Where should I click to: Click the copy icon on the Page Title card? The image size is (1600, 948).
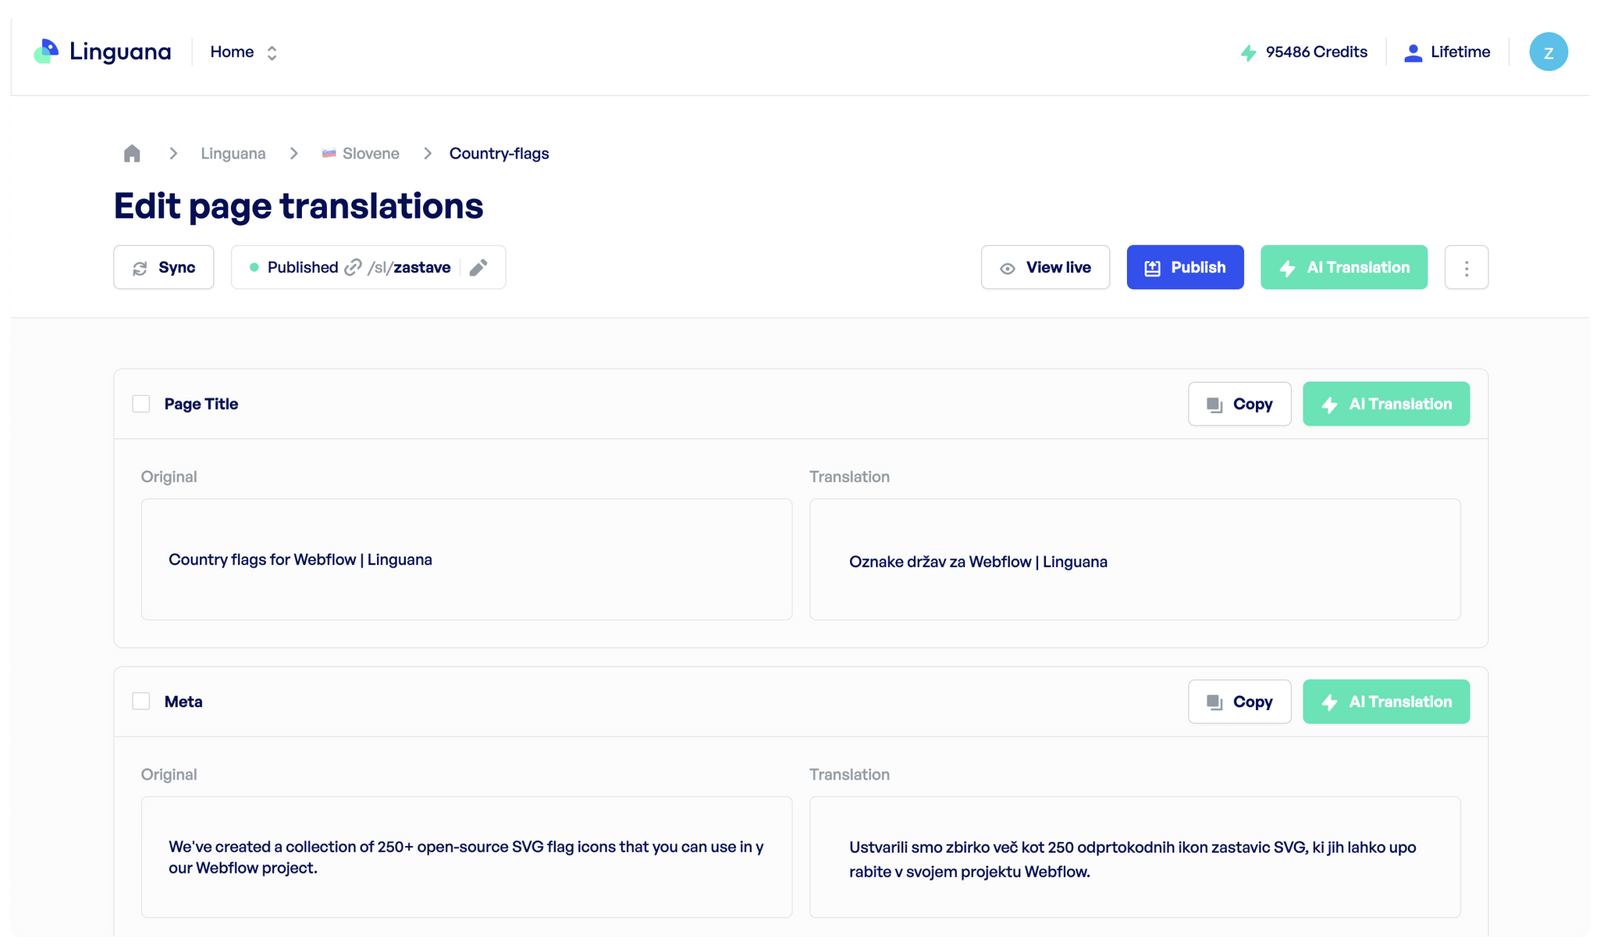coord(1214,404)
